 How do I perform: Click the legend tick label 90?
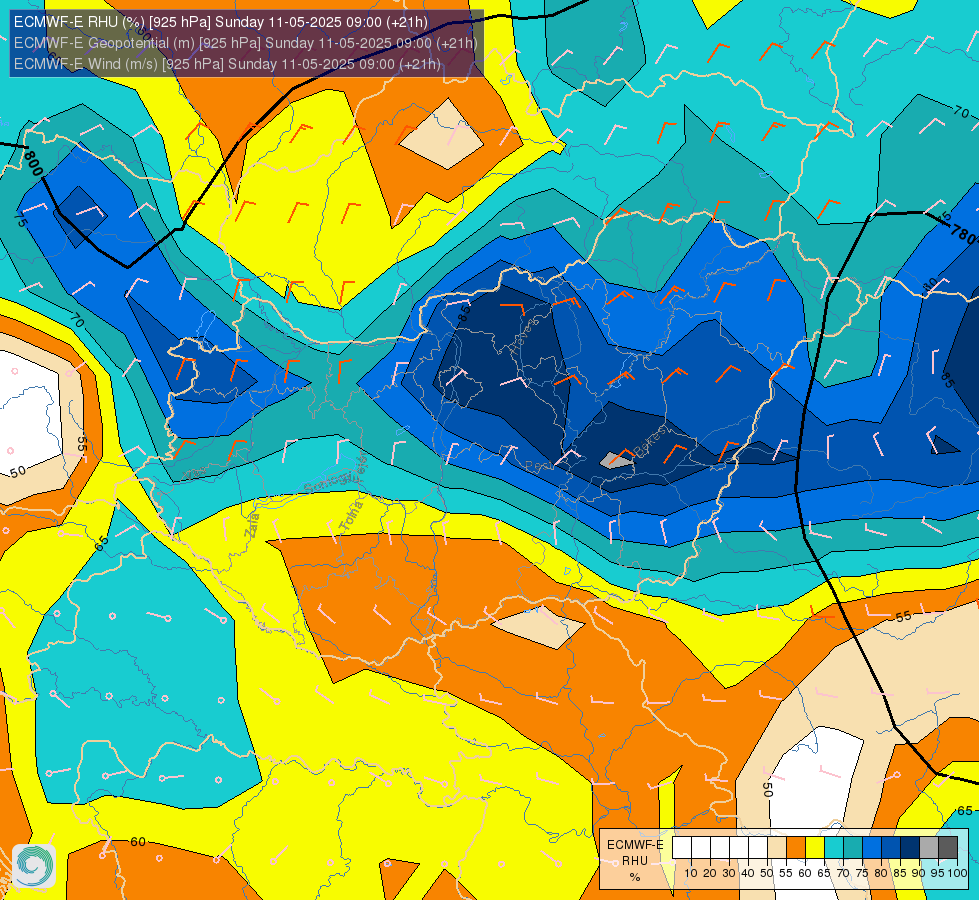(918, 873)
